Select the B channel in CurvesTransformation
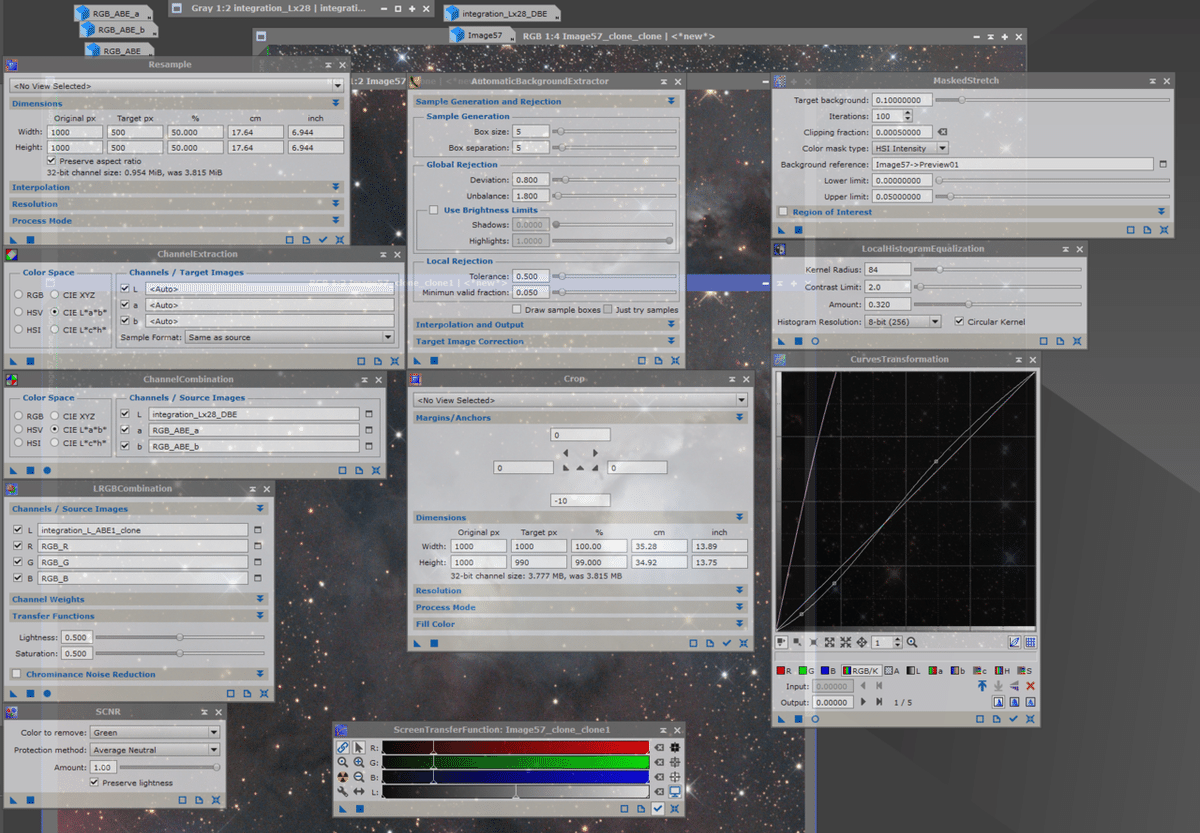1200x833 pixels. click(x=827, y=670)
